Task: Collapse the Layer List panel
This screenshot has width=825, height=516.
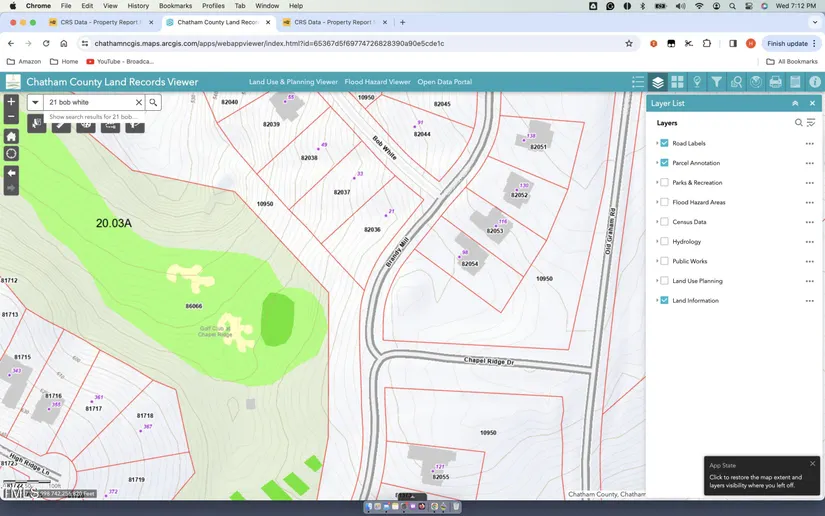Action: [795, 103]
